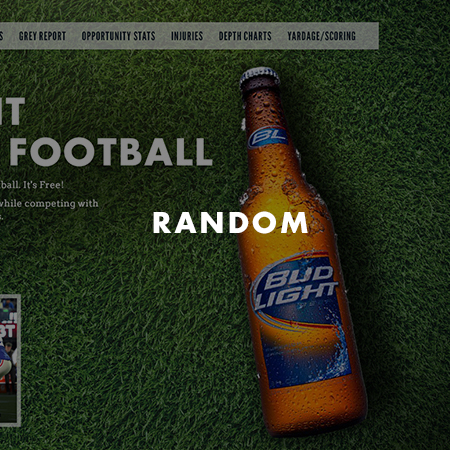Click the FOOTBALL headline text

click(x=111, y=152)
